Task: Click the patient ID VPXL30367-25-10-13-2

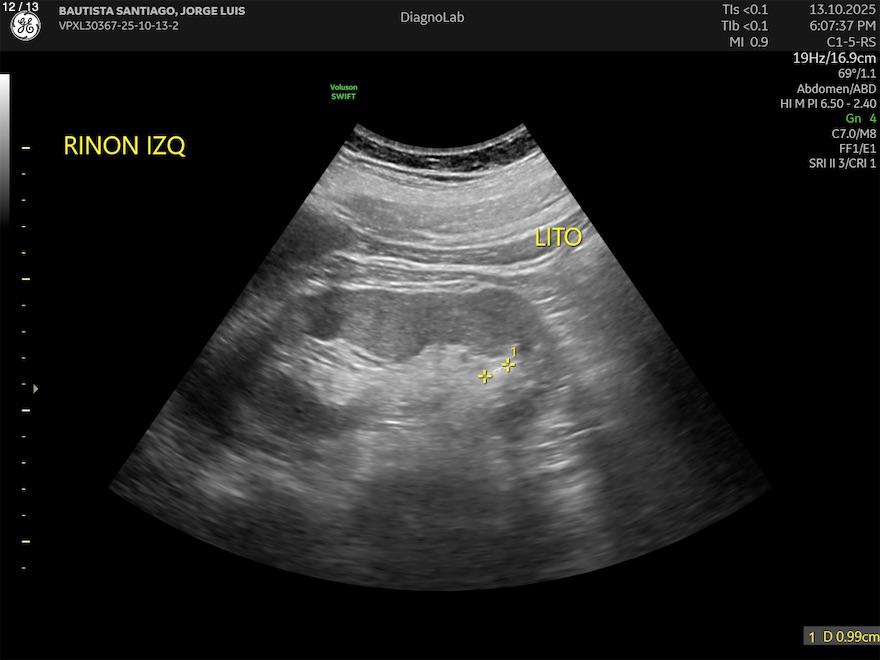Action: [121, 25]
